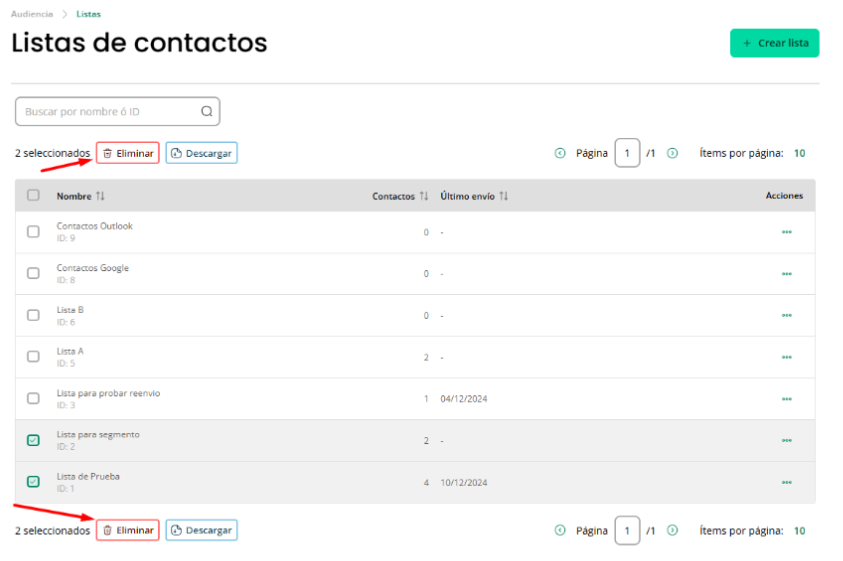
Task: Navigate to Audiencia breadcrumb
Action: coord(32,14)
